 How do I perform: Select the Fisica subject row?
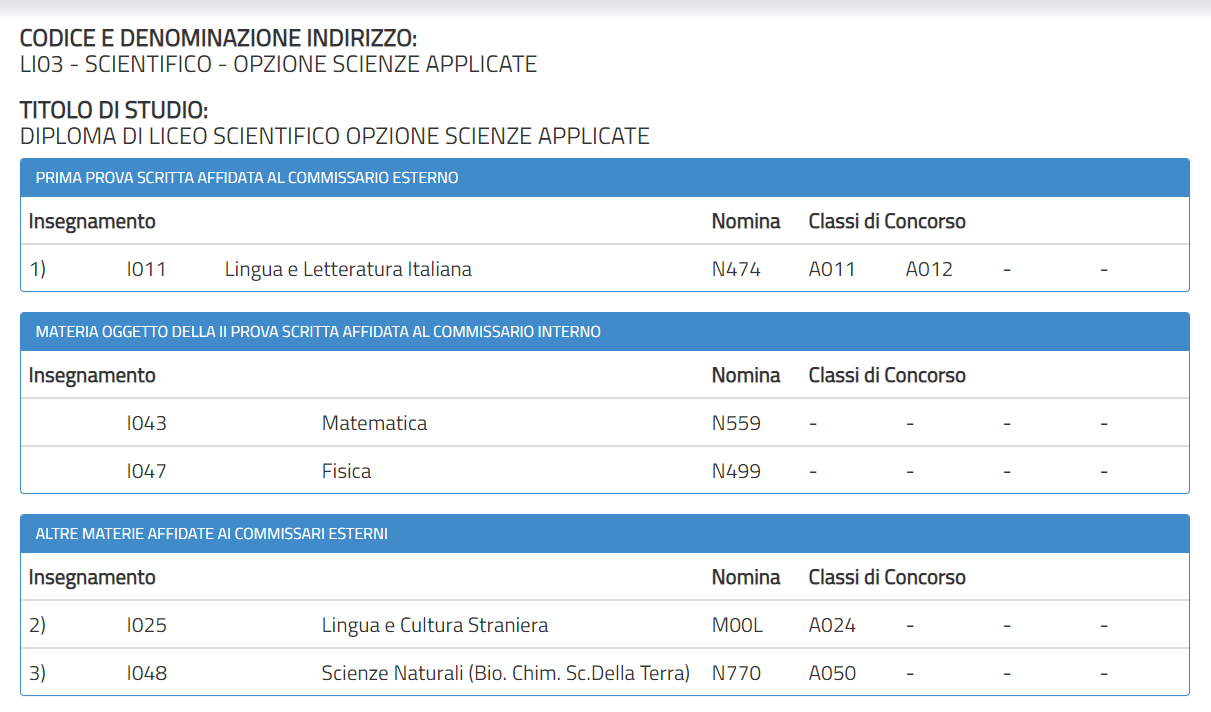[x=346, y=471]
